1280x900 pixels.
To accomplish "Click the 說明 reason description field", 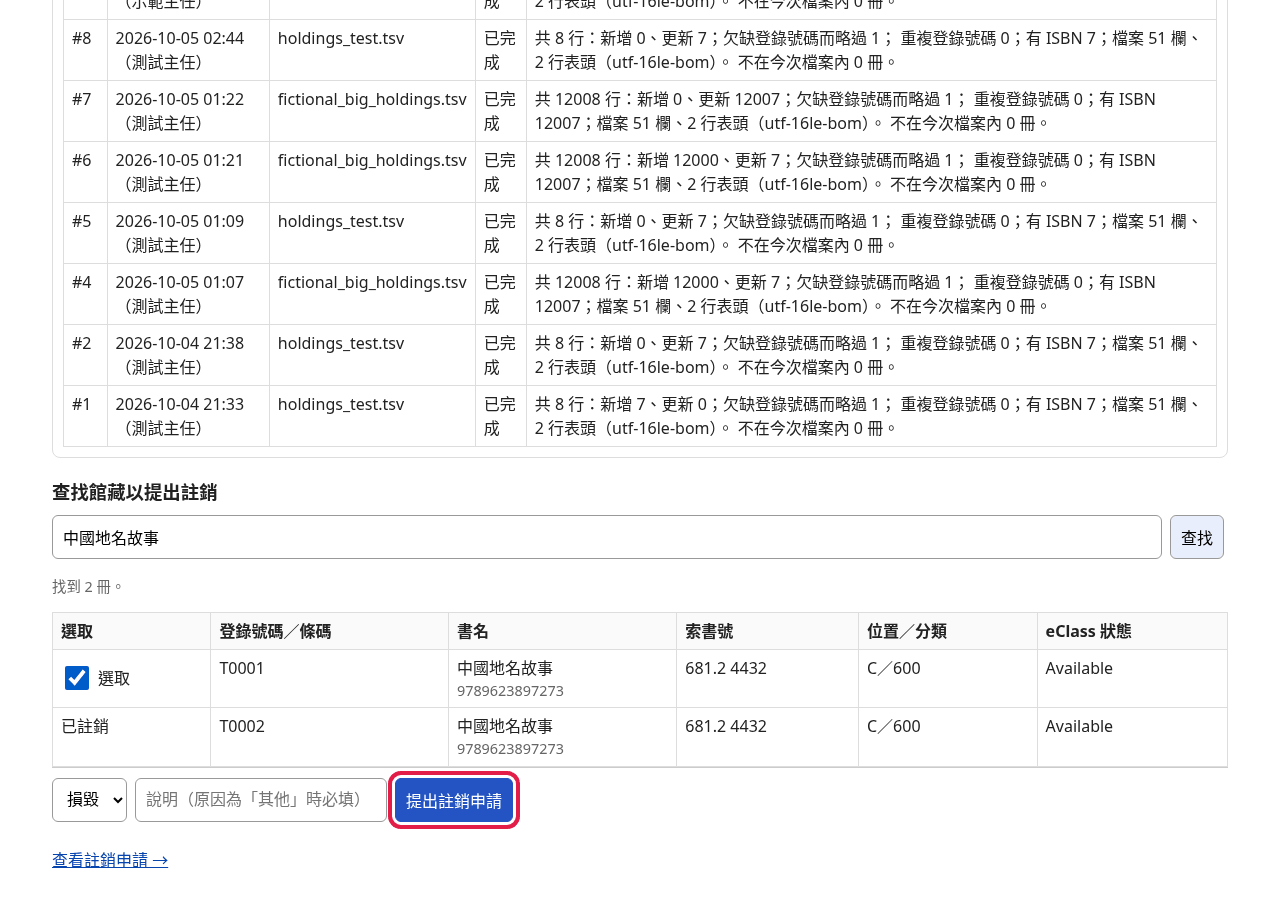I will [261, 800].
